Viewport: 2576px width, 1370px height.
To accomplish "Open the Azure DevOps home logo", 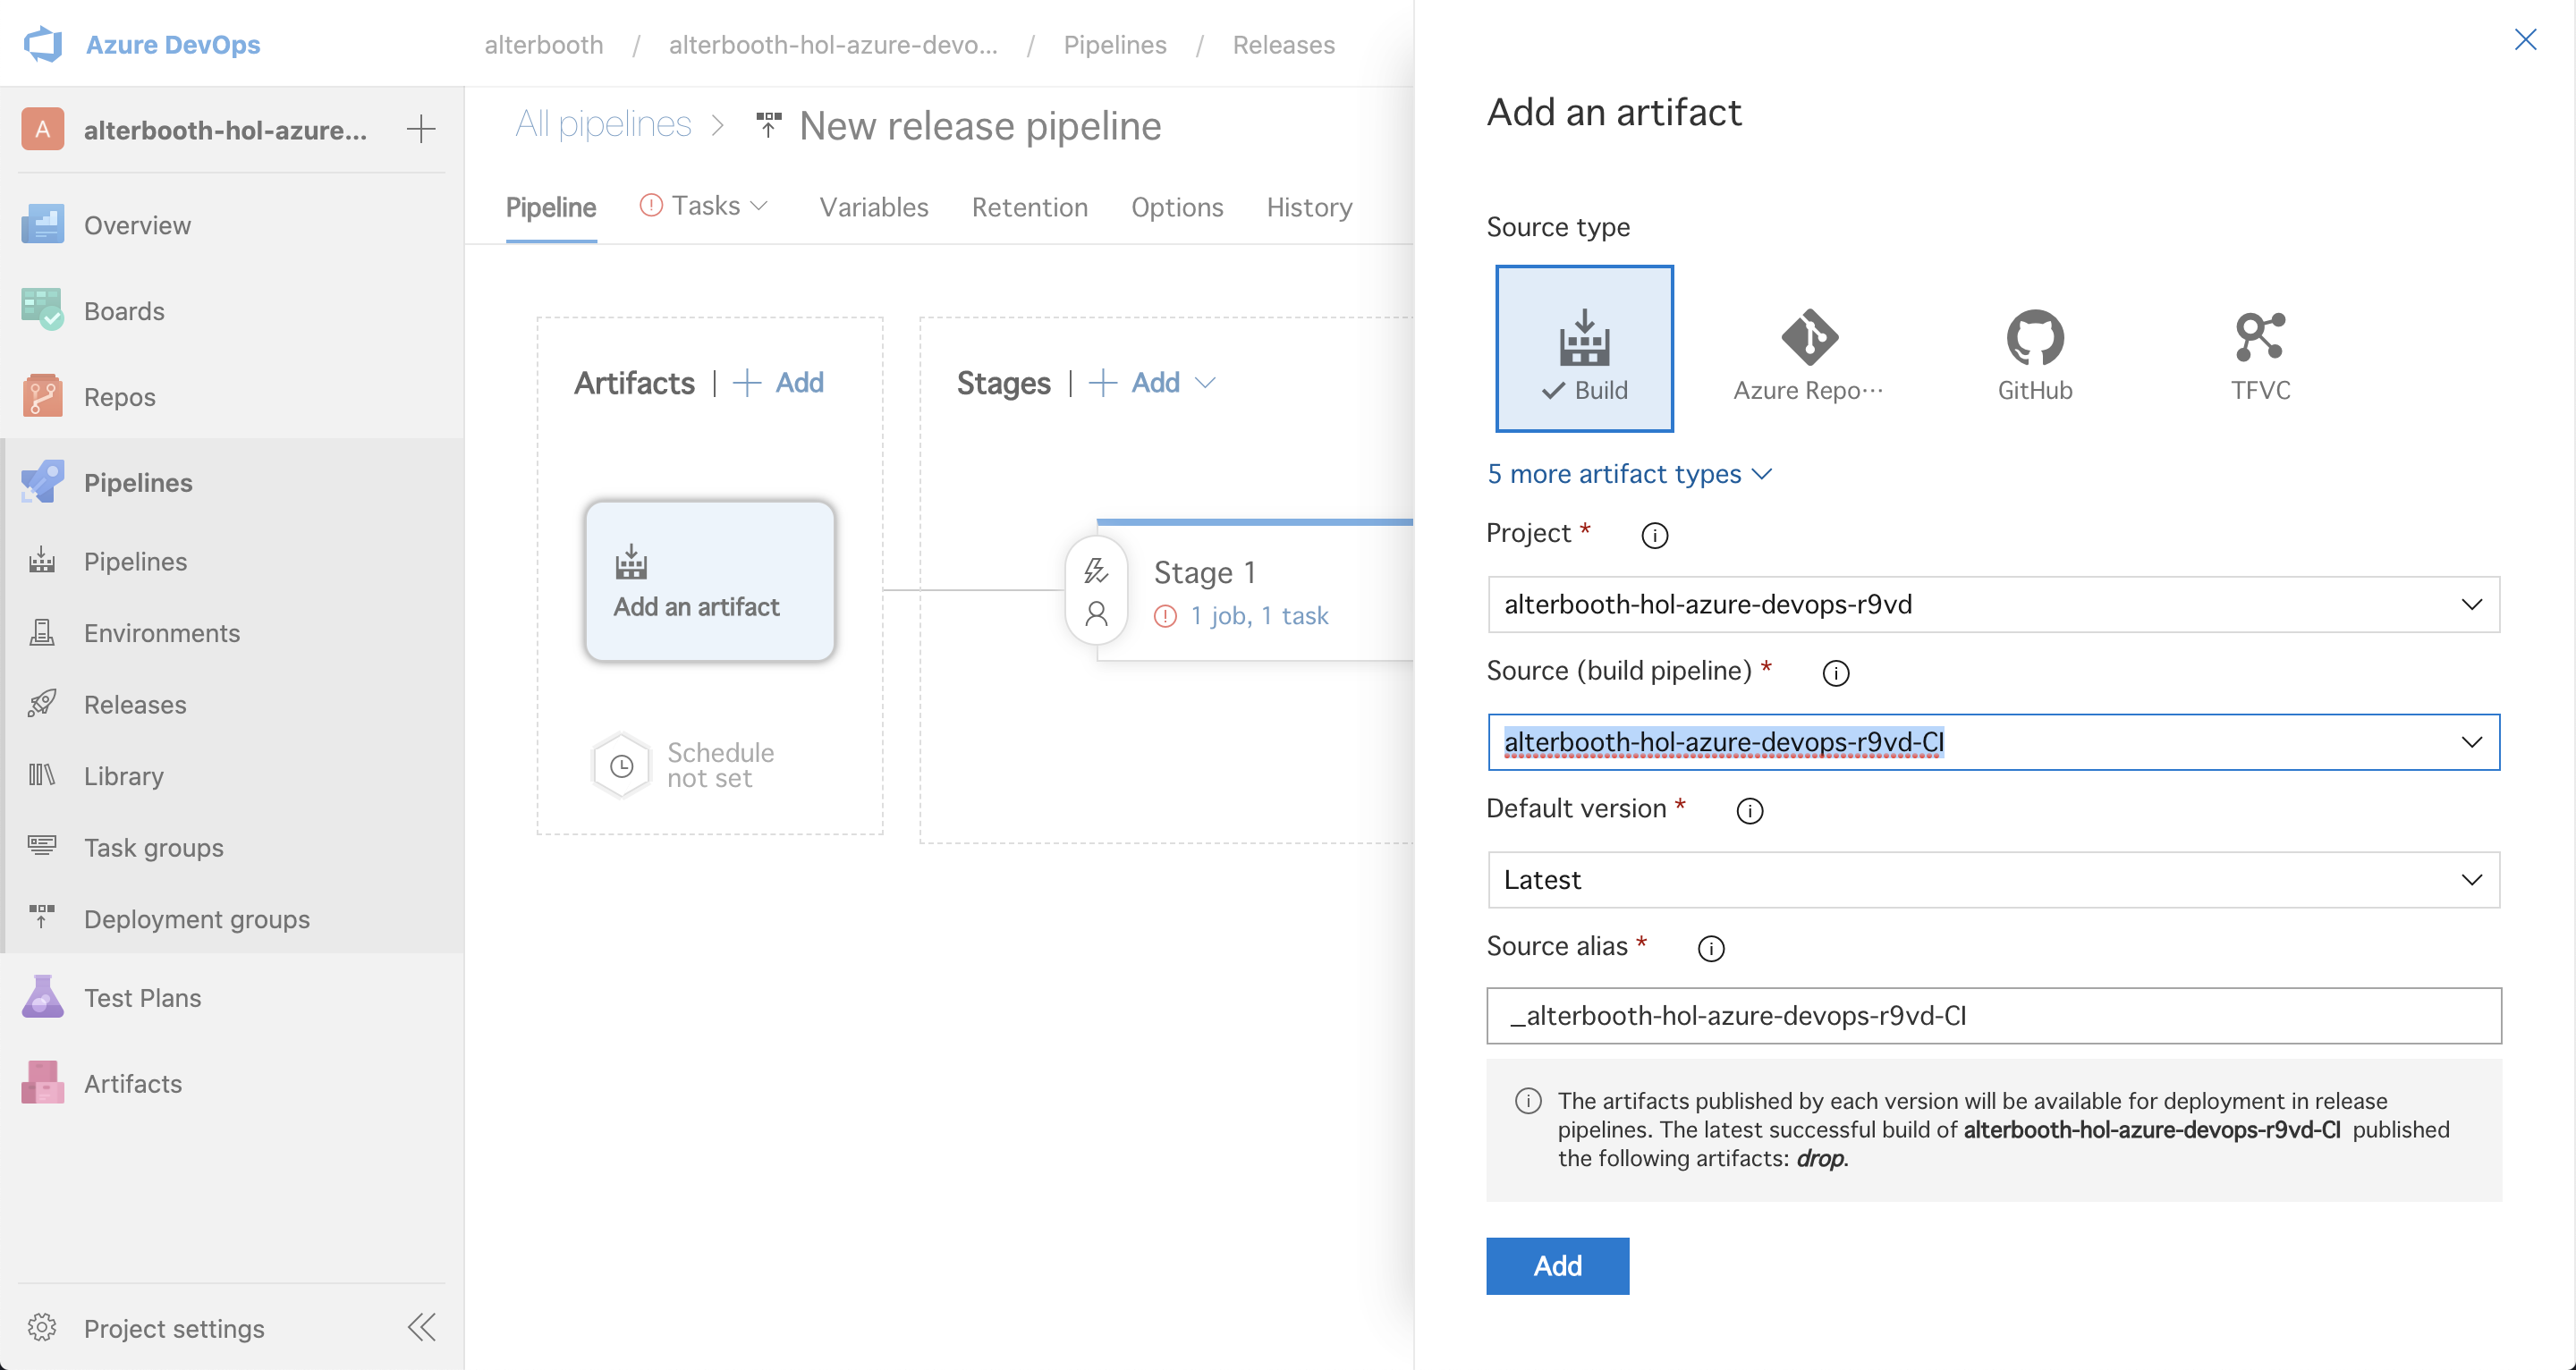I will (44, 44).
